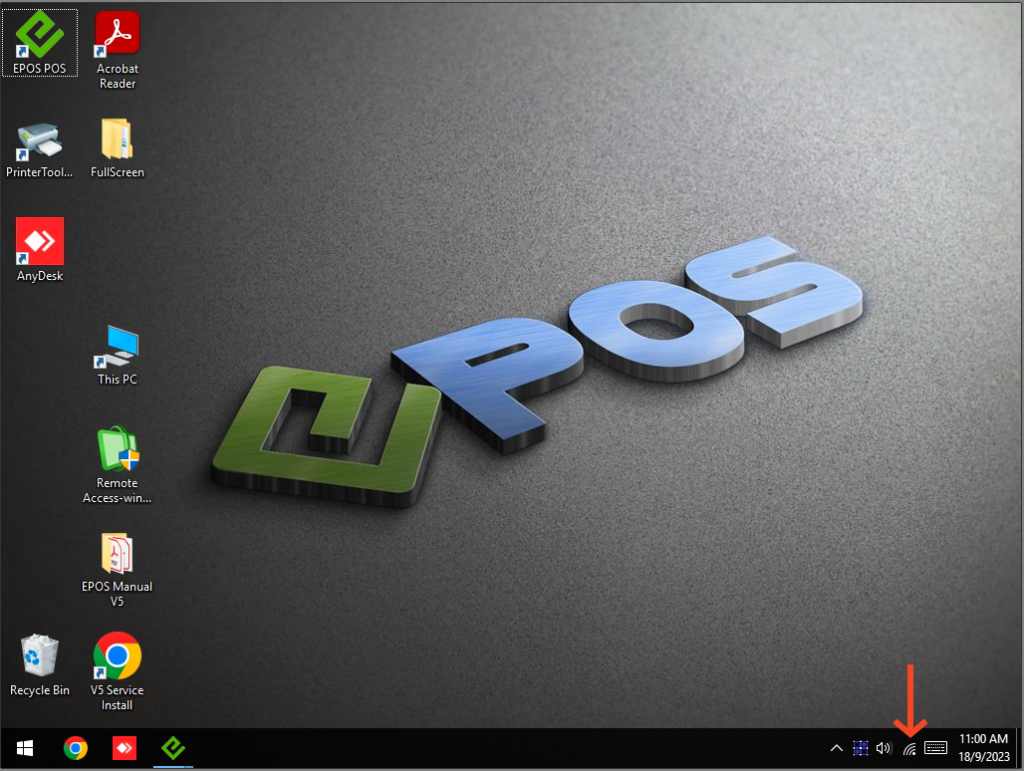Expand hidden system tray icons
Viewport: 1024px width, 771px height.
click(836, 747)
